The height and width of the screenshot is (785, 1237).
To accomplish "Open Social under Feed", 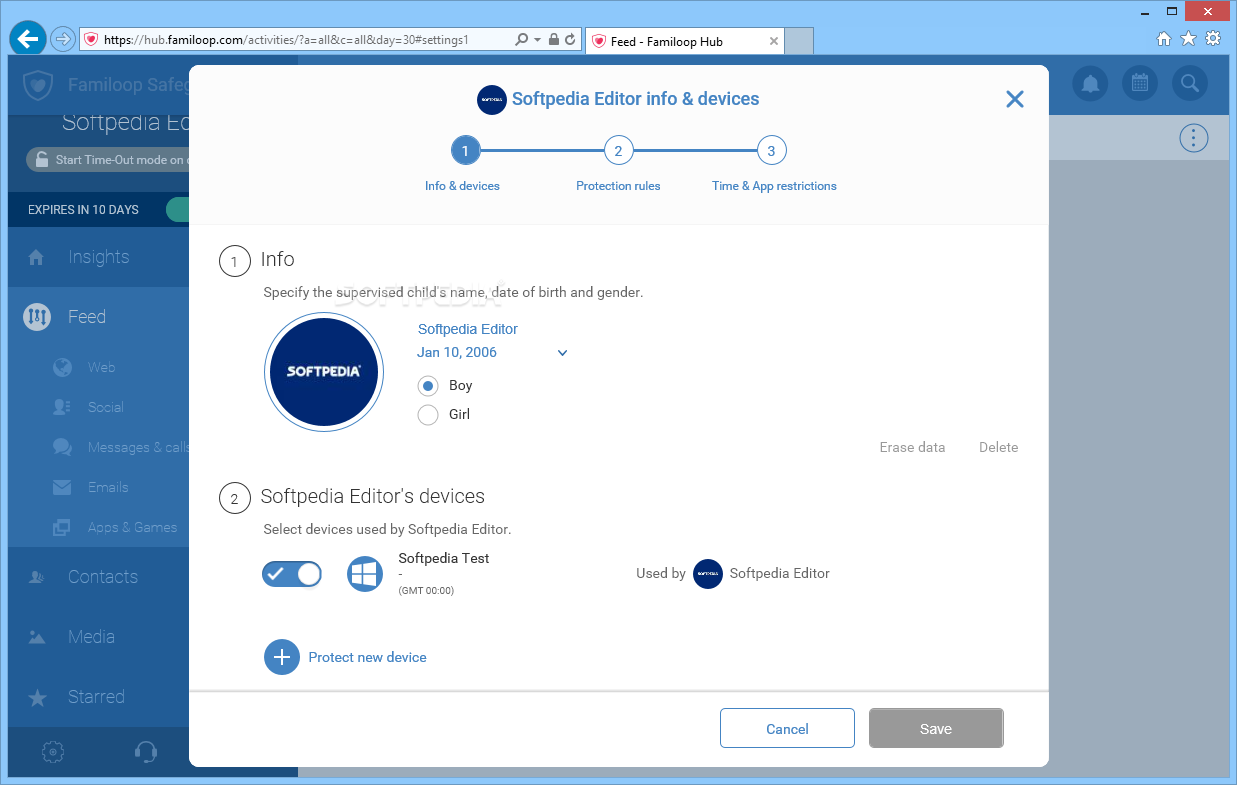I will point(105,407).
